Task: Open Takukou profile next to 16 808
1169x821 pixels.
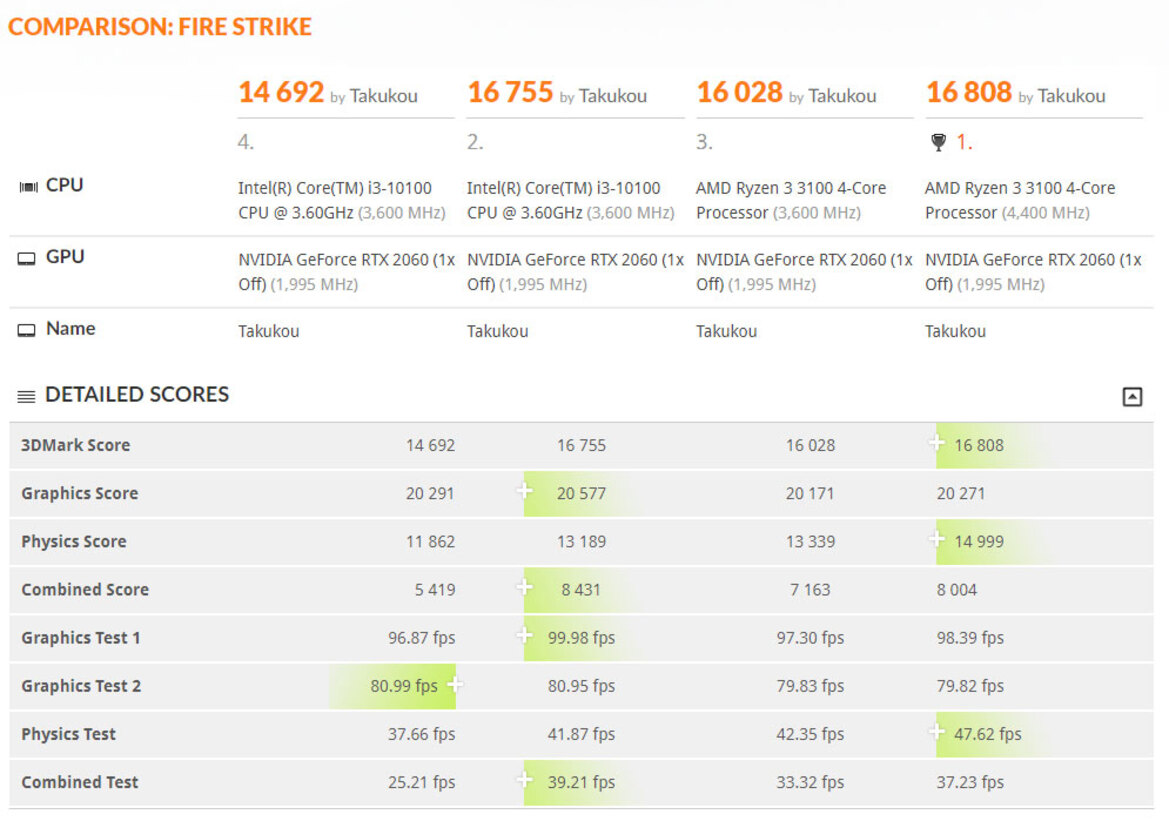Action: (1071, 96)
